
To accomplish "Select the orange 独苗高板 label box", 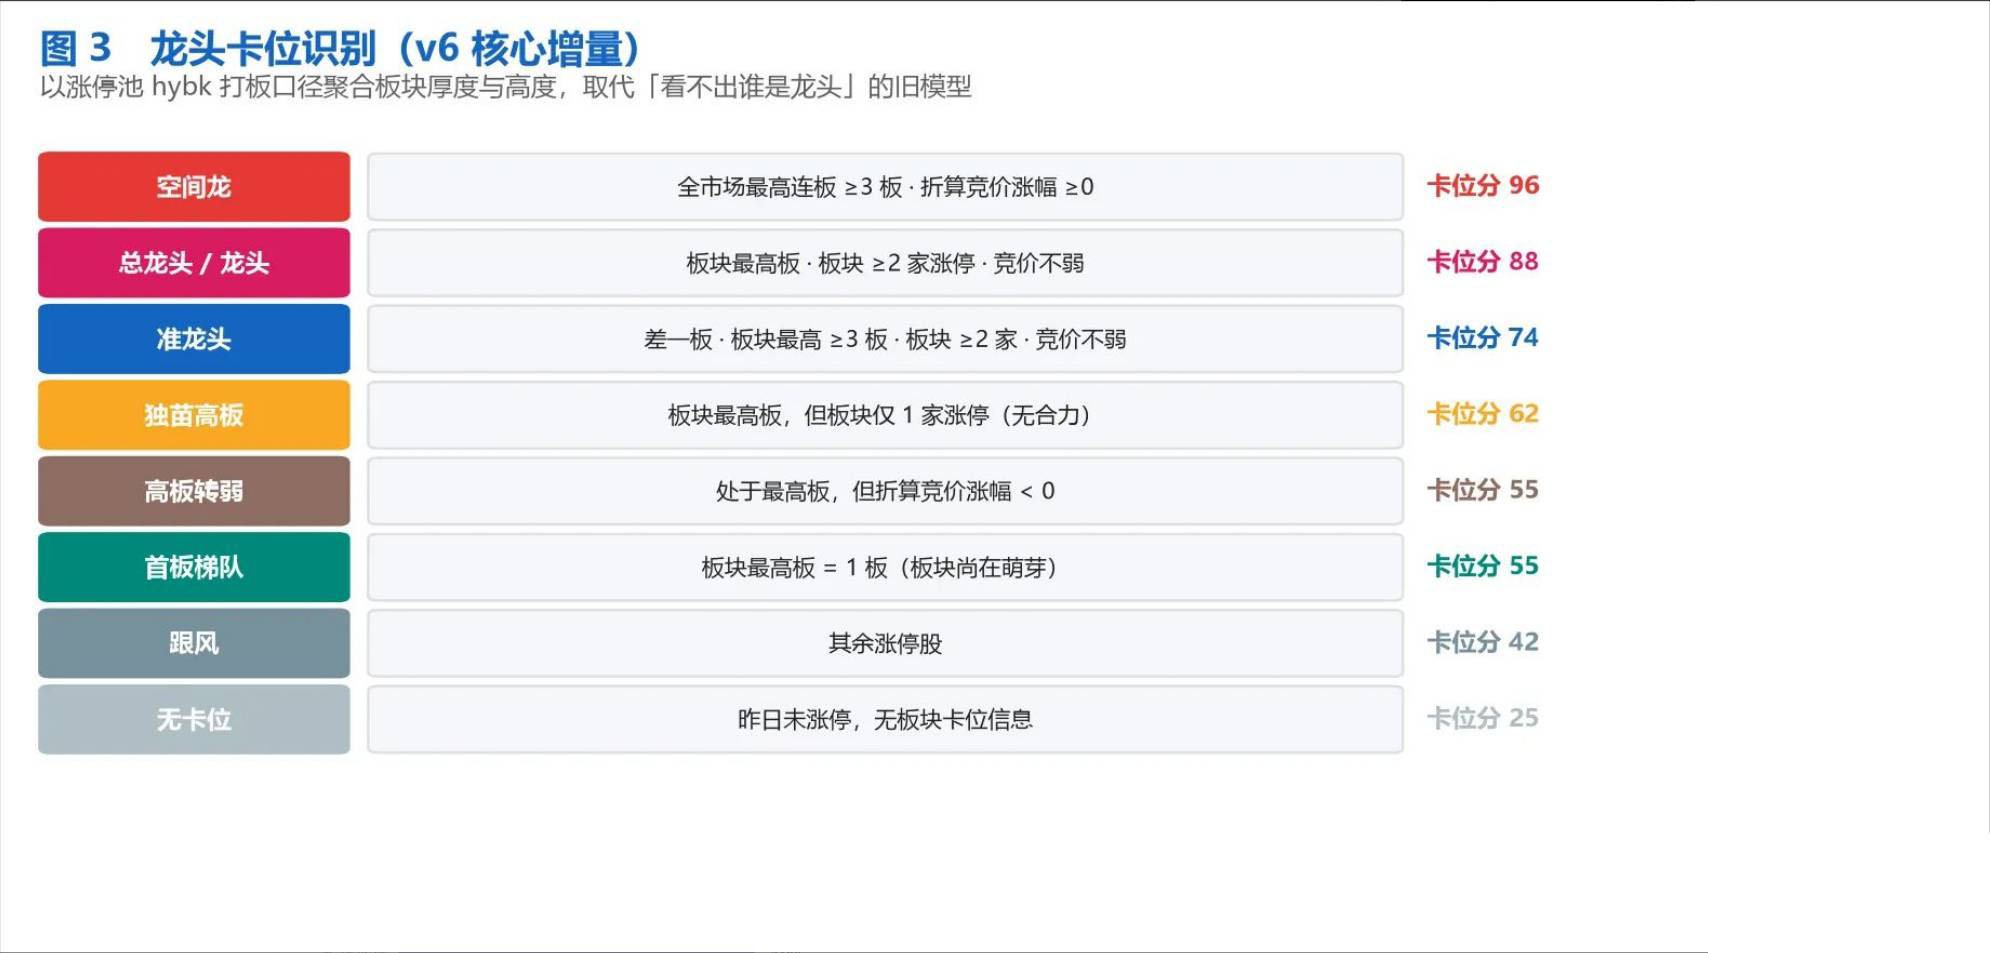I will click(x=194, y=415).
